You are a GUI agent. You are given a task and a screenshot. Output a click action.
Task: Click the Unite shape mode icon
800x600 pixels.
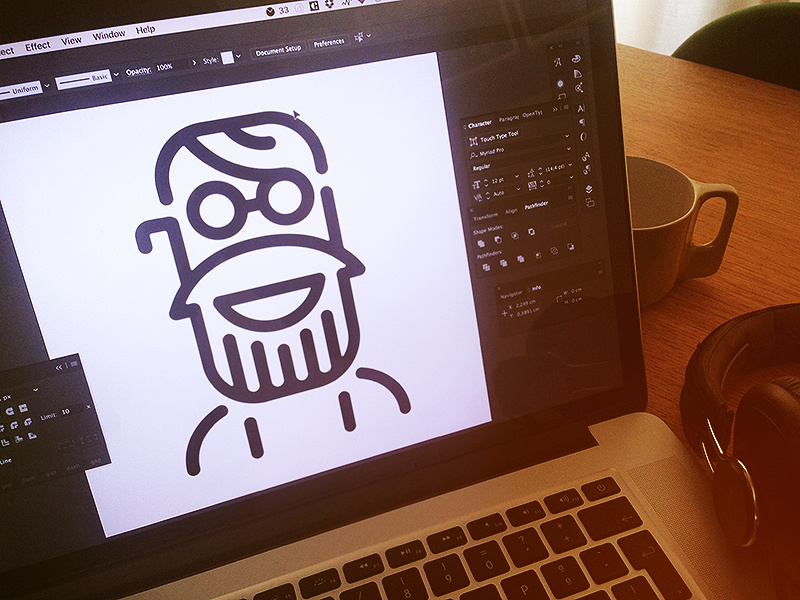pos(481,243)
